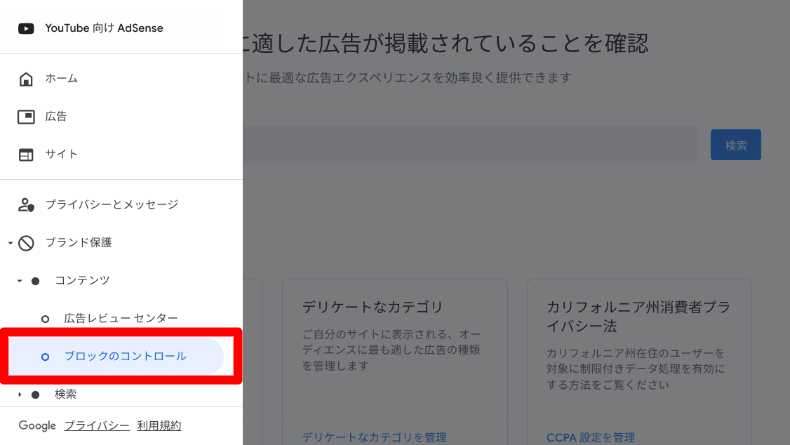
Task: Click the カリフォルニア州消費者プライバシー法 card heading
Action: click(x=638, y=316)
